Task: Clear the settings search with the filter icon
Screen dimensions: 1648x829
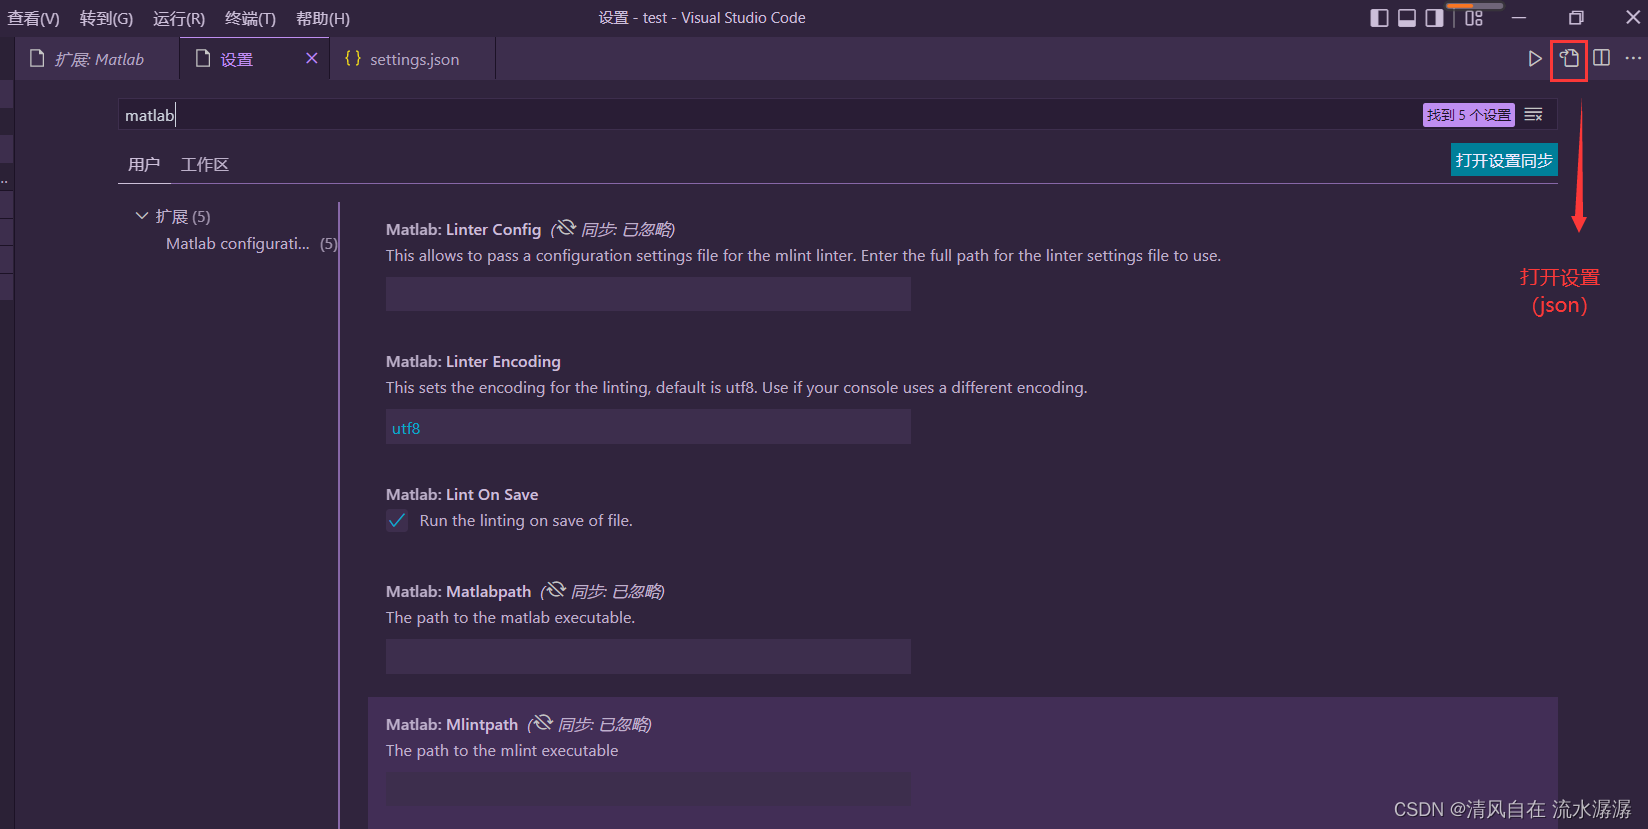Action: click(x=1533, y=115)
